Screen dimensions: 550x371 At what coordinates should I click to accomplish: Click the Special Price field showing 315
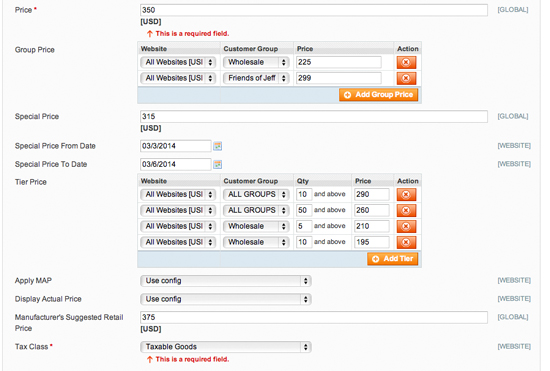314,116
